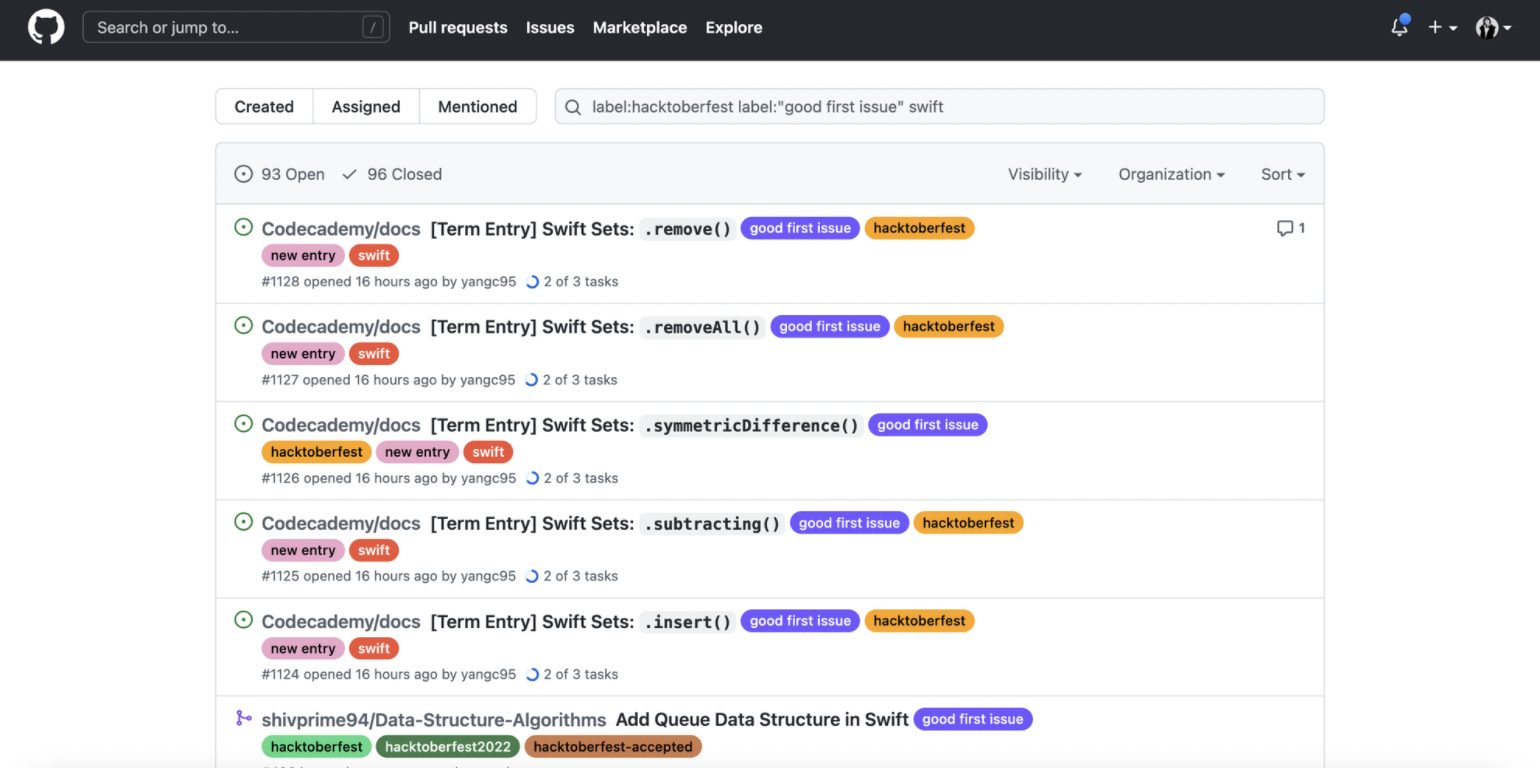The image size is (1540, 774).
Task: Open Explore in top navigation
Action: pos(734,28)
